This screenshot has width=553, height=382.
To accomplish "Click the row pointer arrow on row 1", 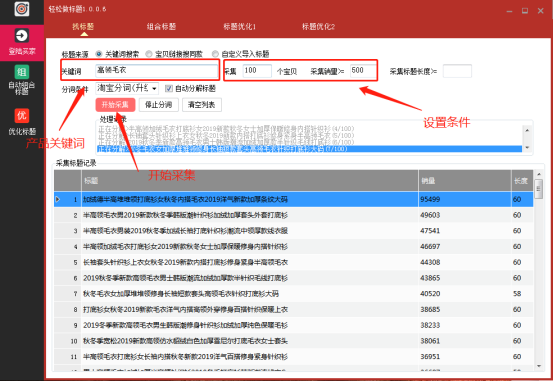I will pyautogui.click(x=58, y=200).
